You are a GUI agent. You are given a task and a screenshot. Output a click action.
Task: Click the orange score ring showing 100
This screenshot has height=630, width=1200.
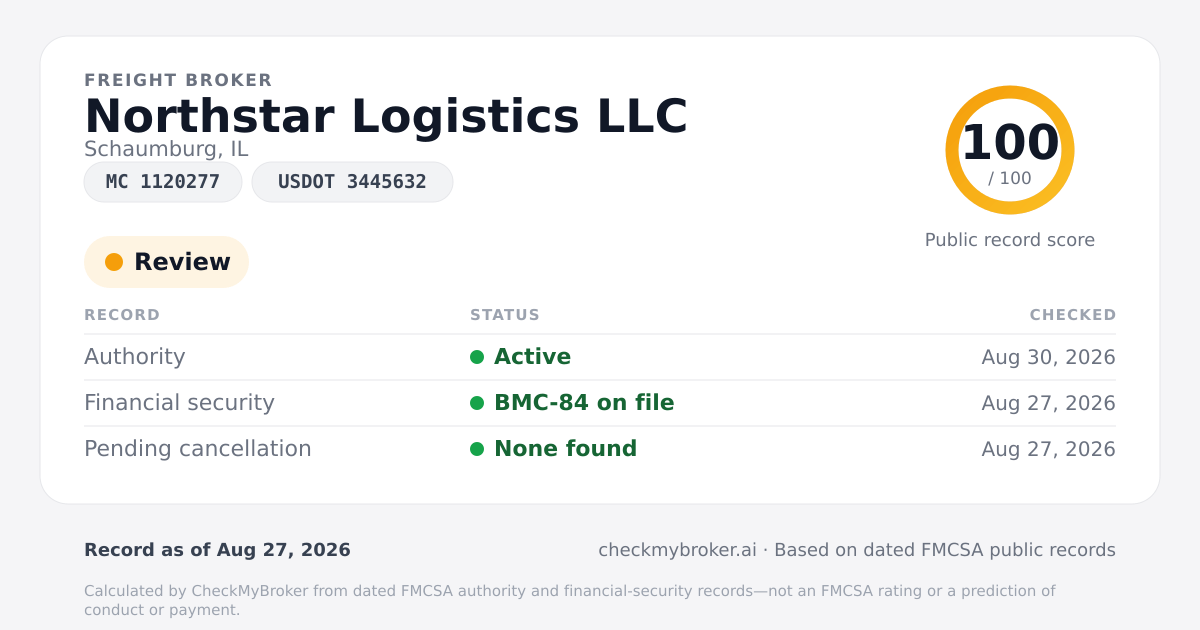coord(1010,150)
